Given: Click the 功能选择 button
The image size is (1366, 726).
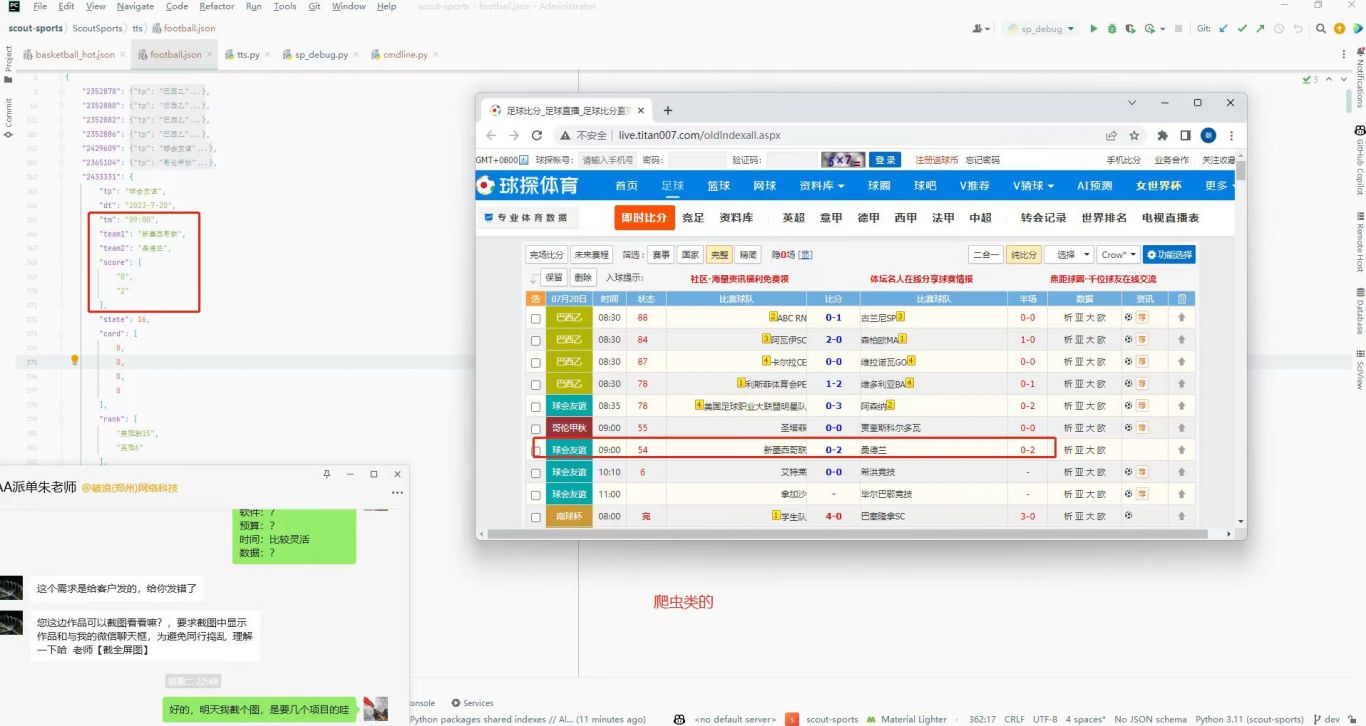Looking at the screenshot, I should point(1169,255).
